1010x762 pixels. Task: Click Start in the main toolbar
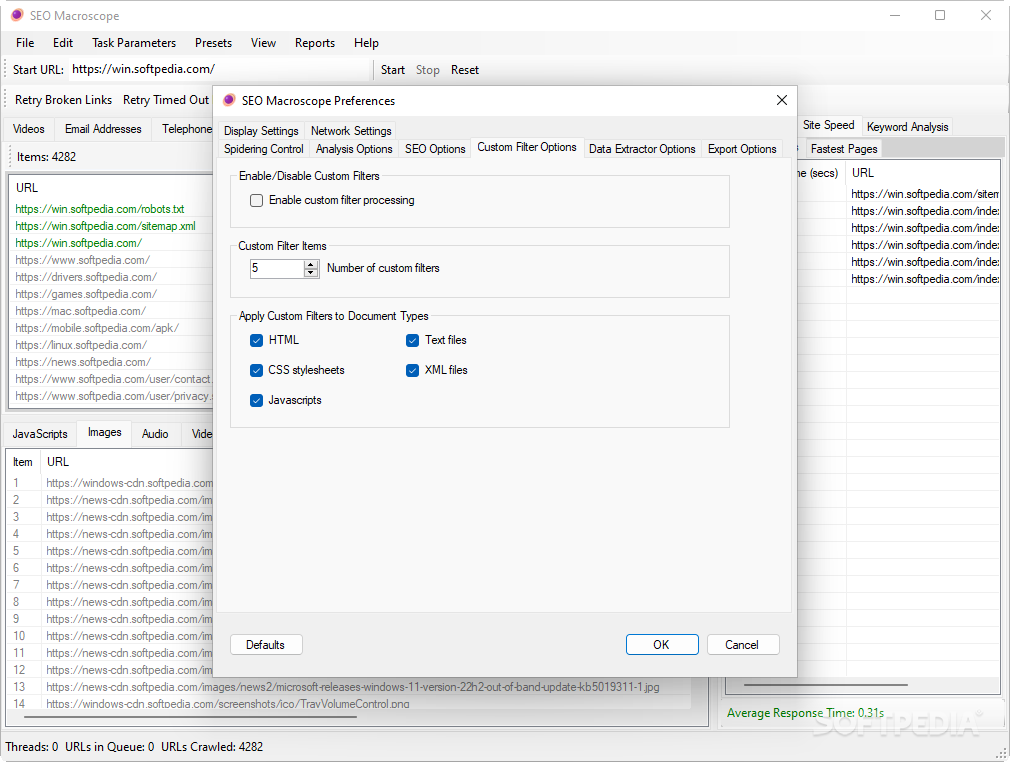pyautogui.click(x=393, y=70)
